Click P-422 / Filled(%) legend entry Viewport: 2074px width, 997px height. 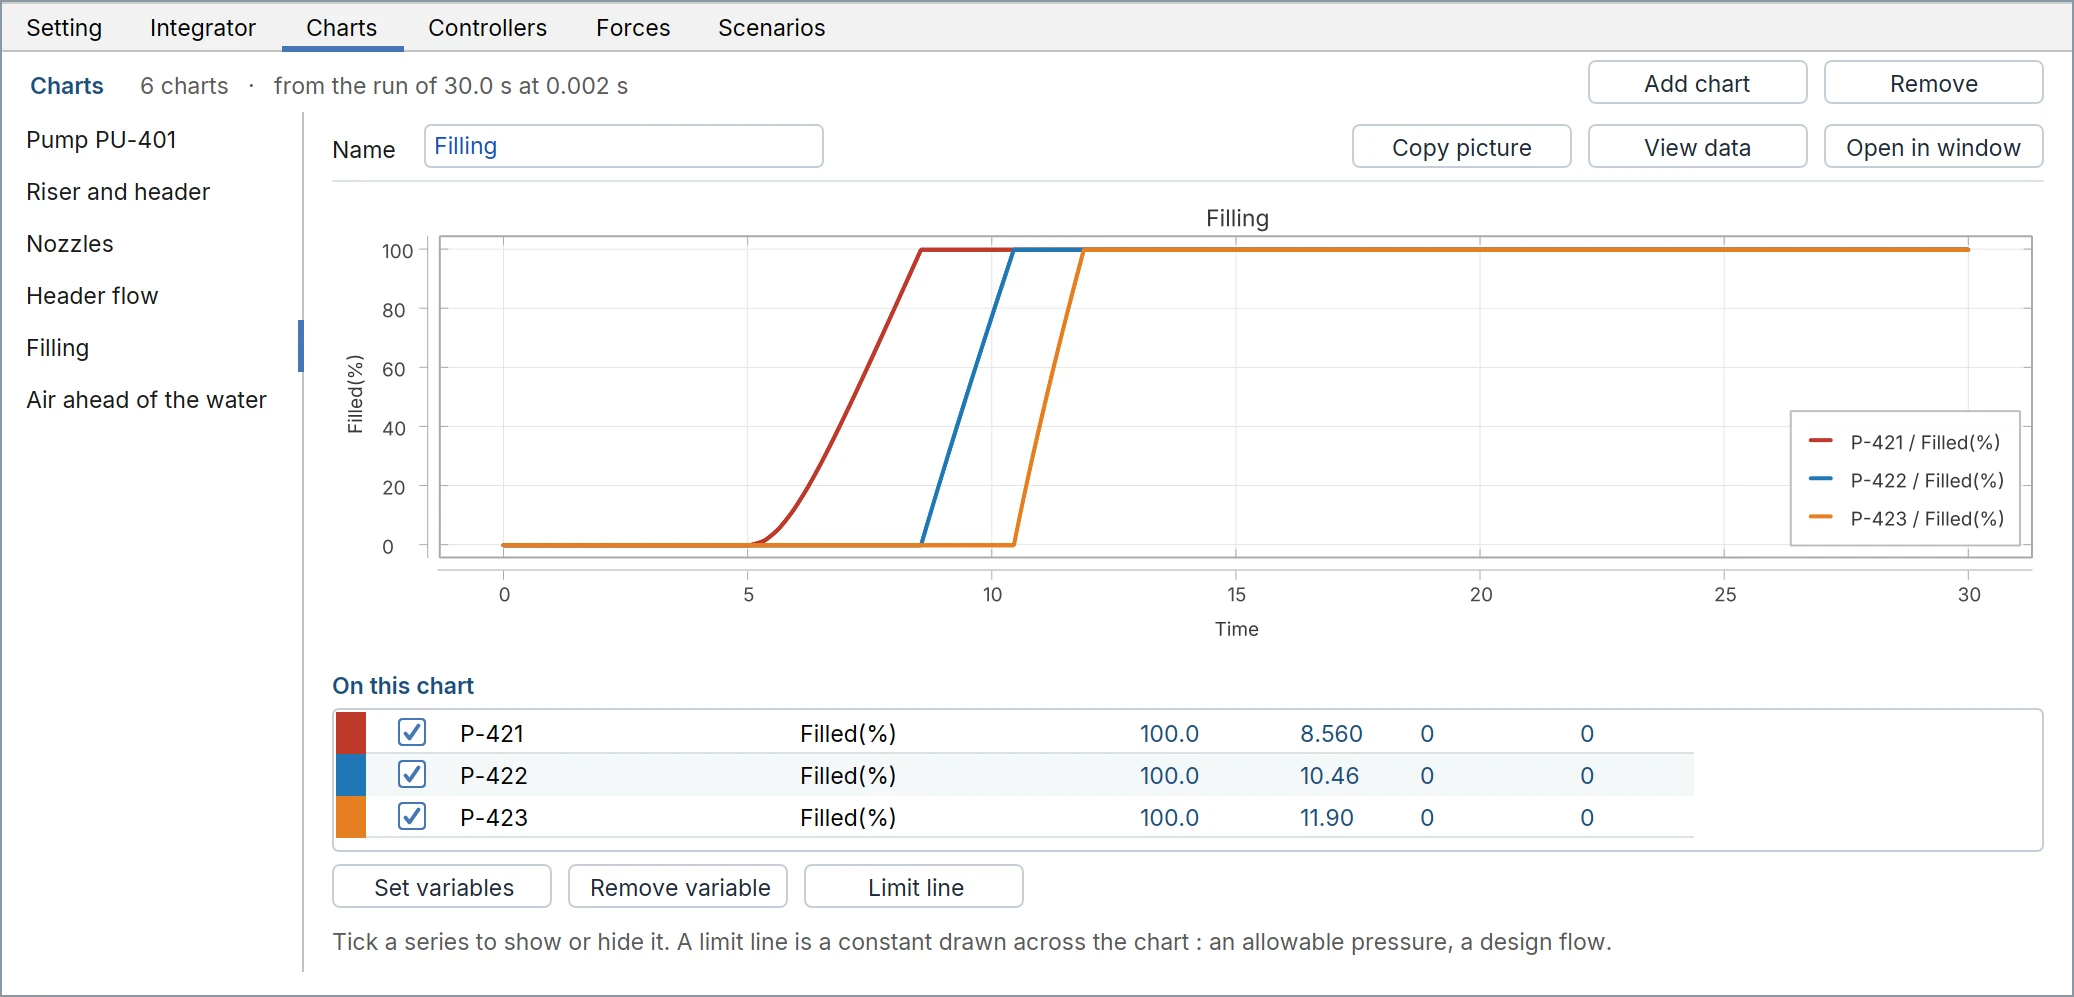(x=1907, y=480)
